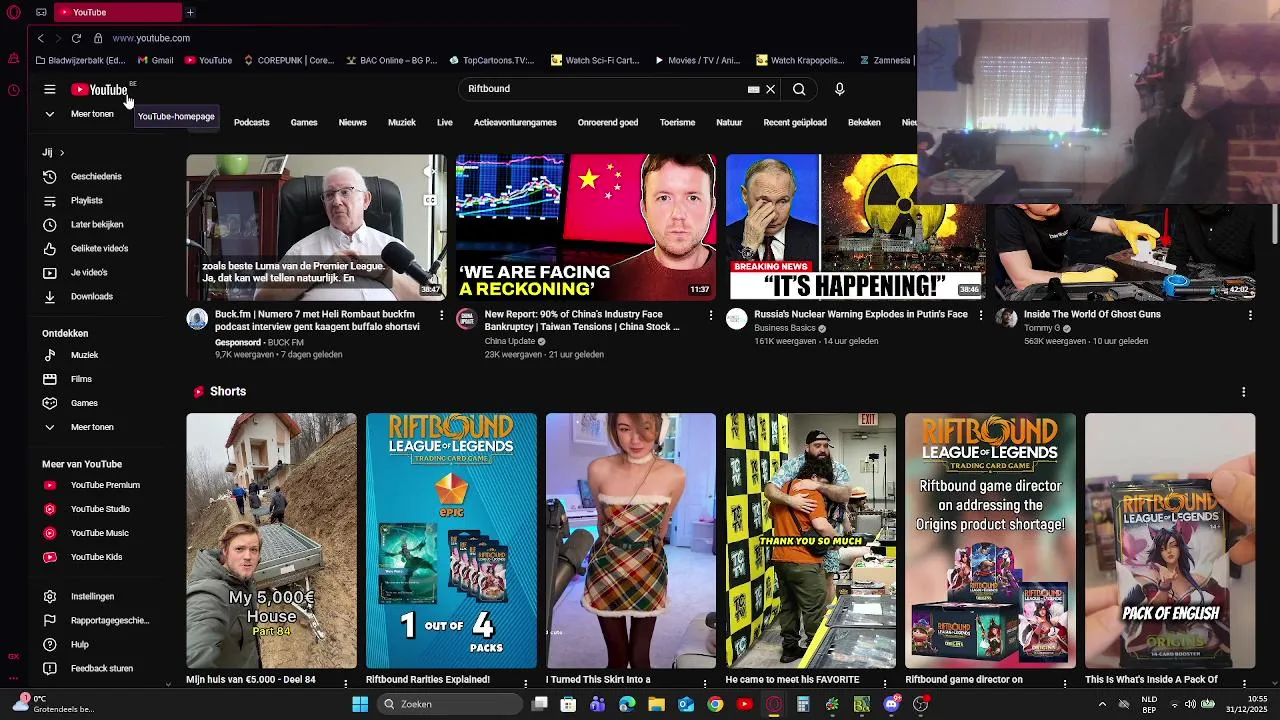Open the Bladwijzerbalk bookmarks folder

[x=80, y=60]
